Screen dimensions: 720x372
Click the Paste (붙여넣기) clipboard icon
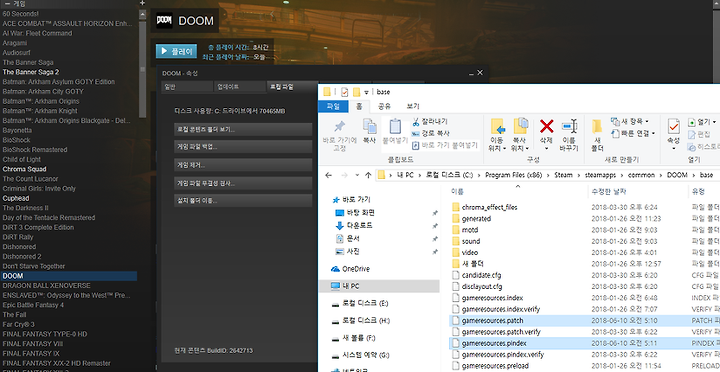[x=395, y=126]
